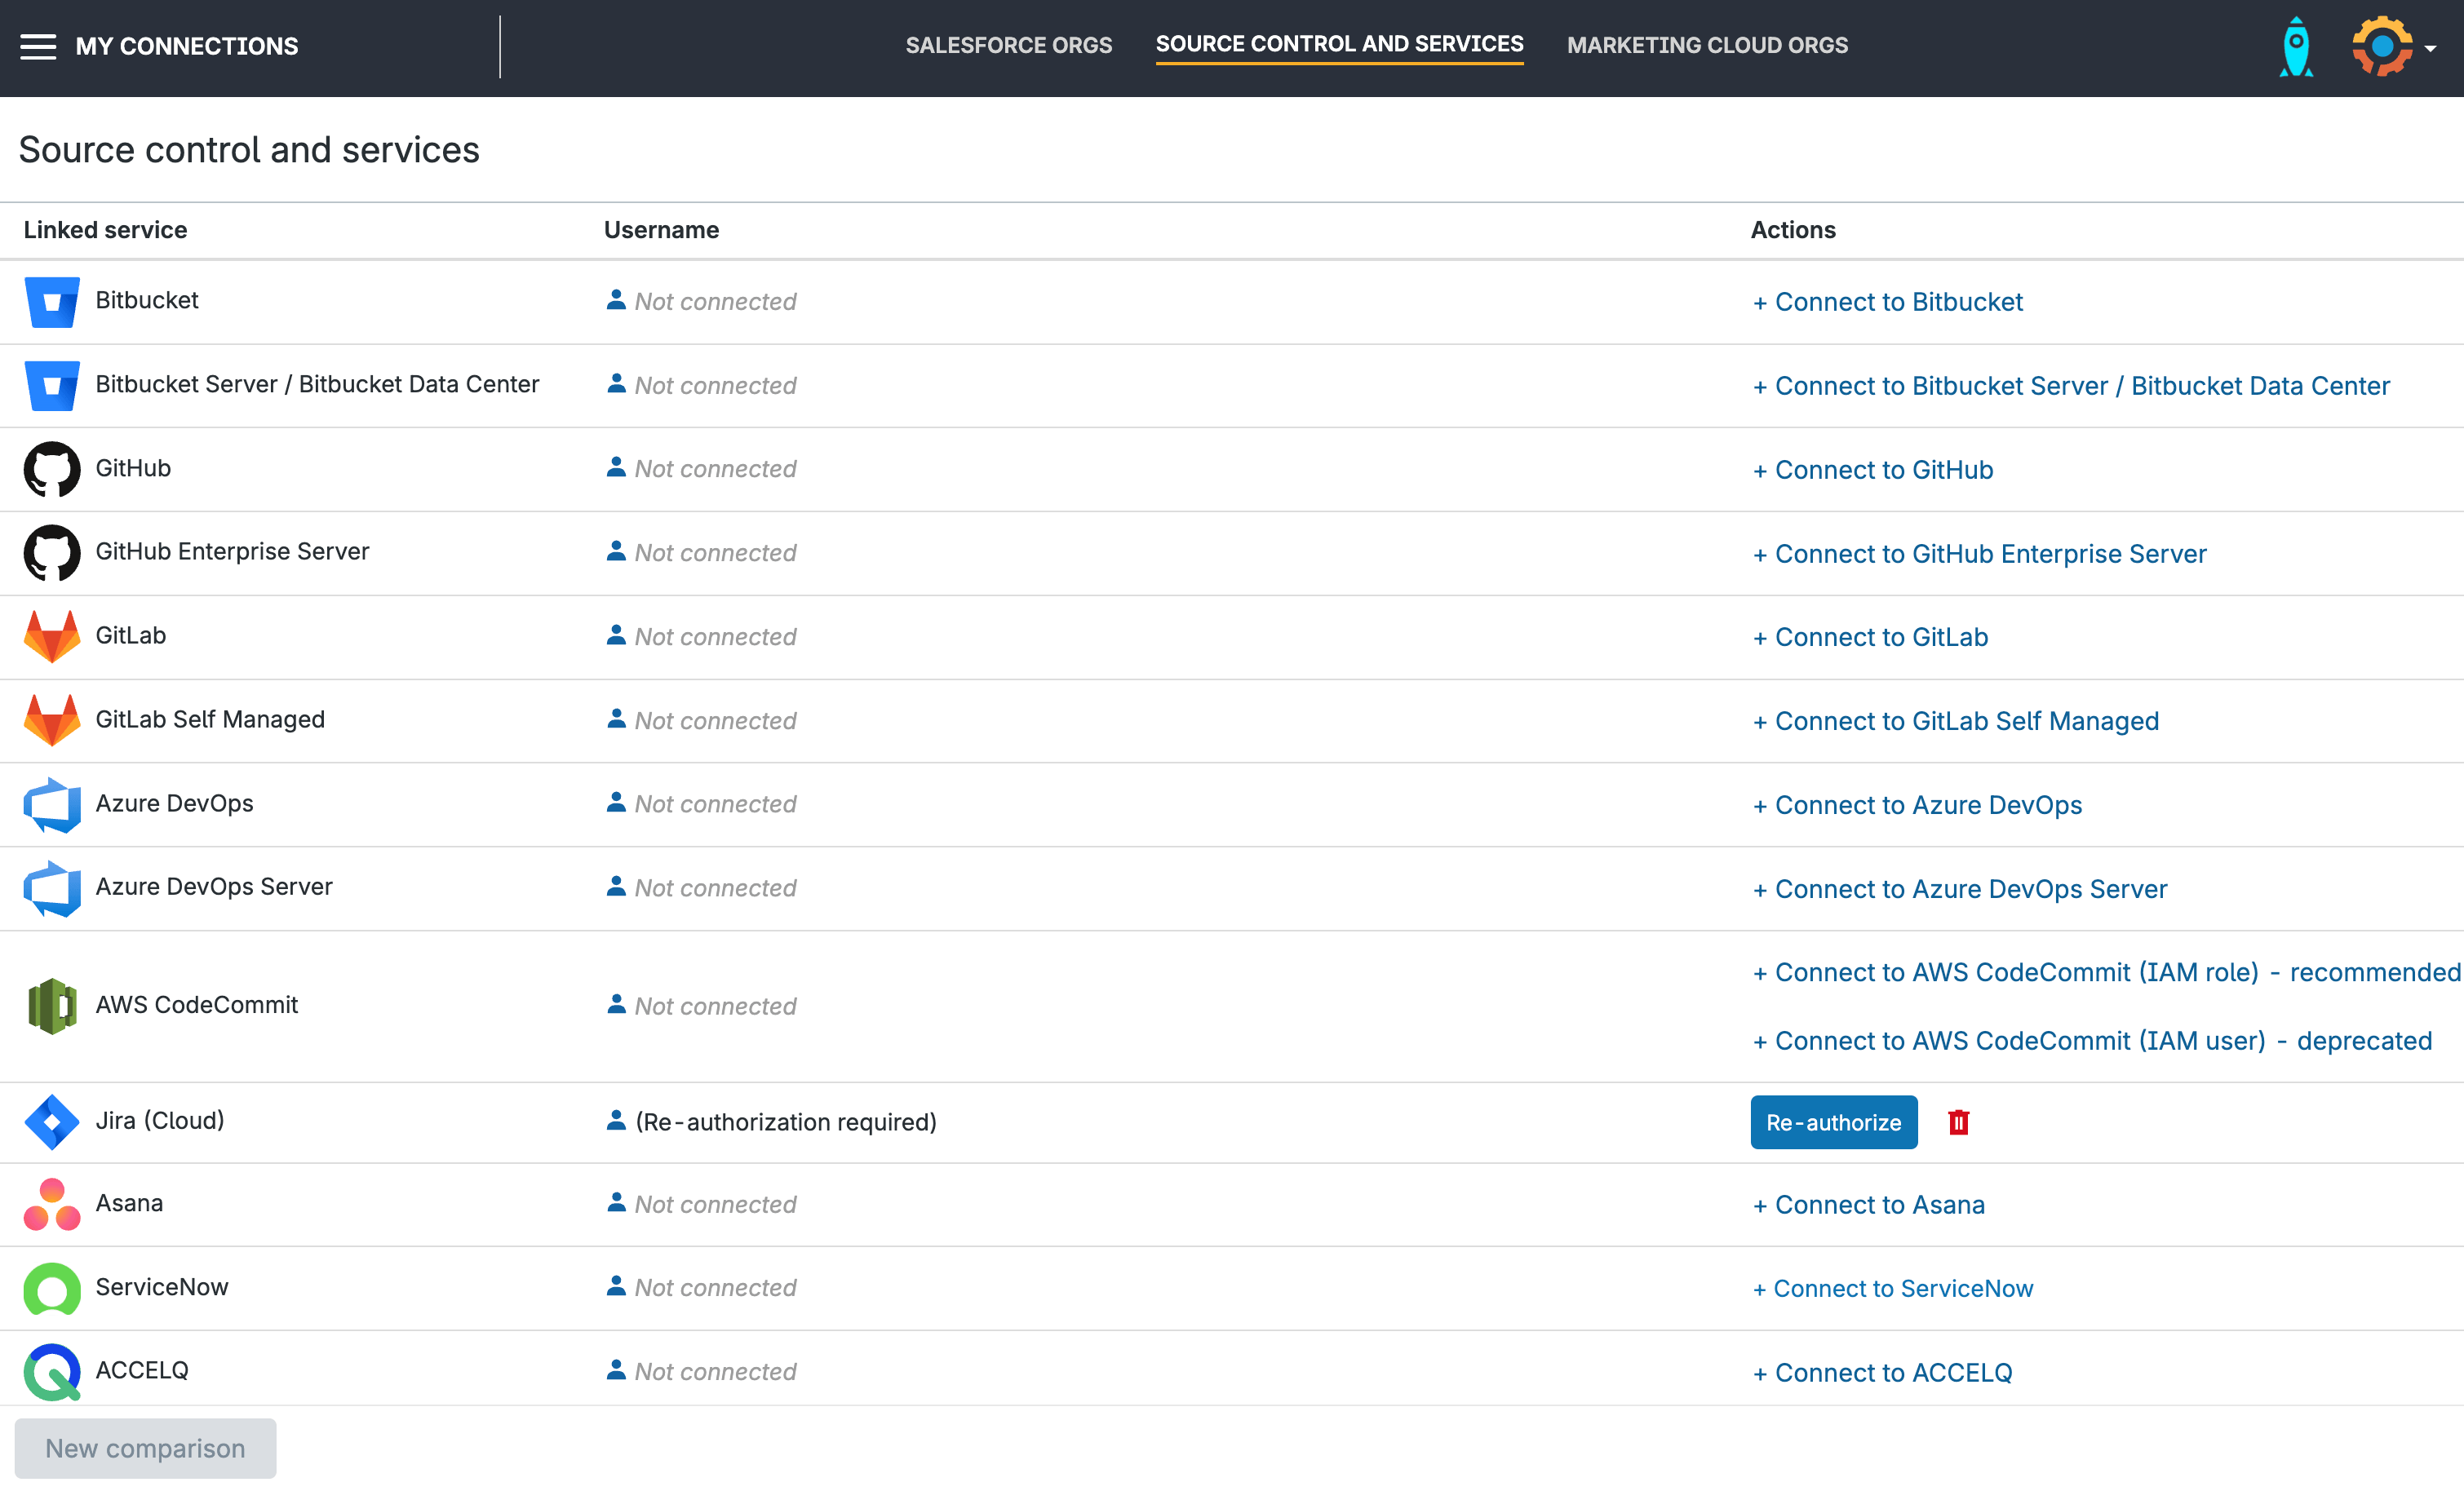Click the Asana logo
Viewport: 2464px width, 1491px height.
click(x=52, y=1204)
